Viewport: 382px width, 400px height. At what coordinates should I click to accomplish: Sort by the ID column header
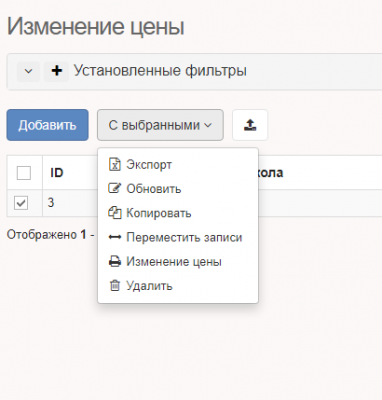[57, 173]
